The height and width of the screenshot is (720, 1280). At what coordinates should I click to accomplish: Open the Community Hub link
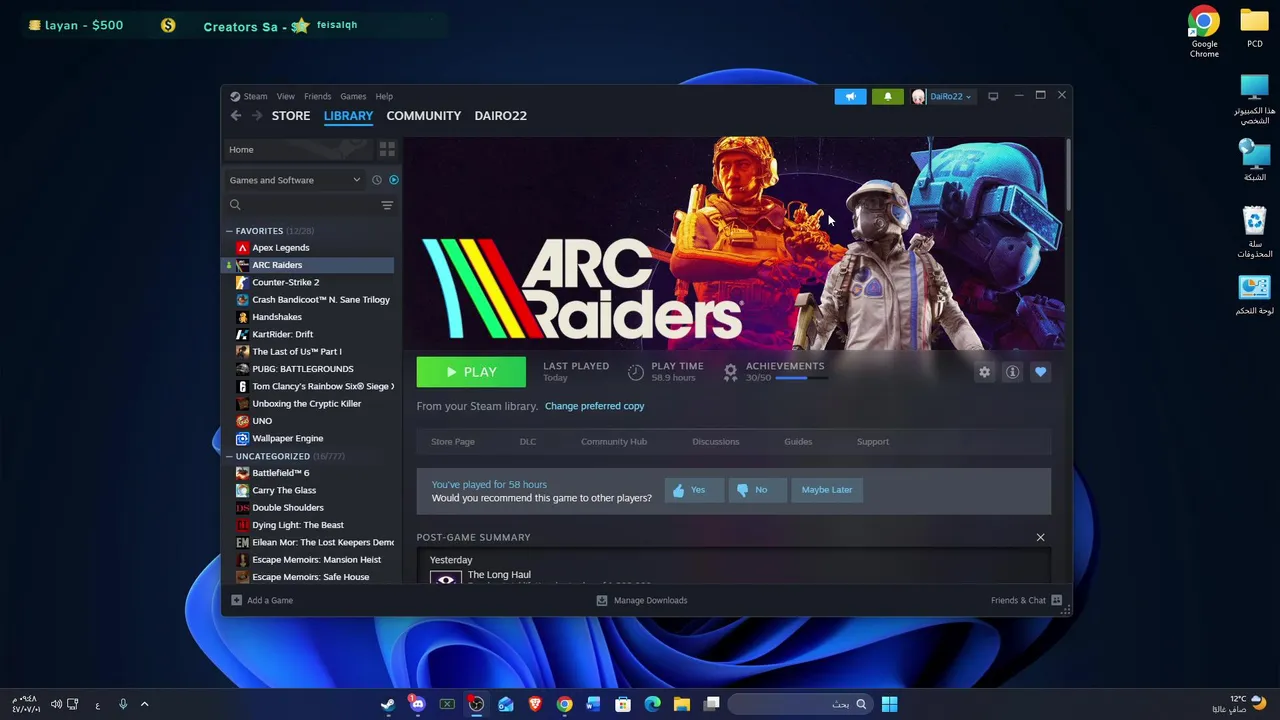[614, 441]
